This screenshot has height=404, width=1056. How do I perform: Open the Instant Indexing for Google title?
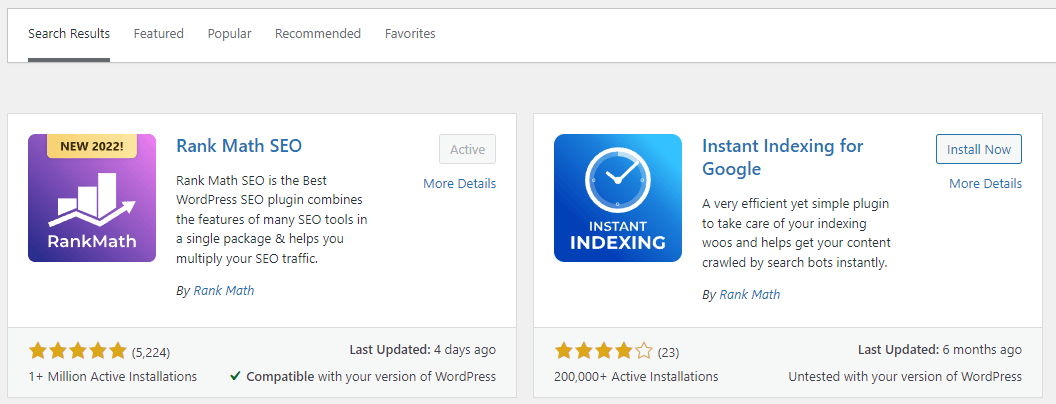783,157
